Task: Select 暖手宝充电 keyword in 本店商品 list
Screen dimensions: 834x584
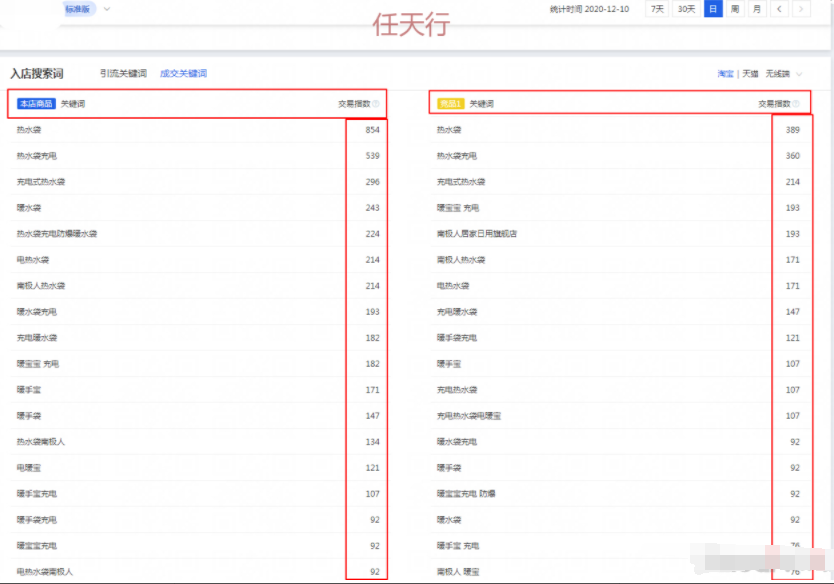Action: tap(37, 494)
